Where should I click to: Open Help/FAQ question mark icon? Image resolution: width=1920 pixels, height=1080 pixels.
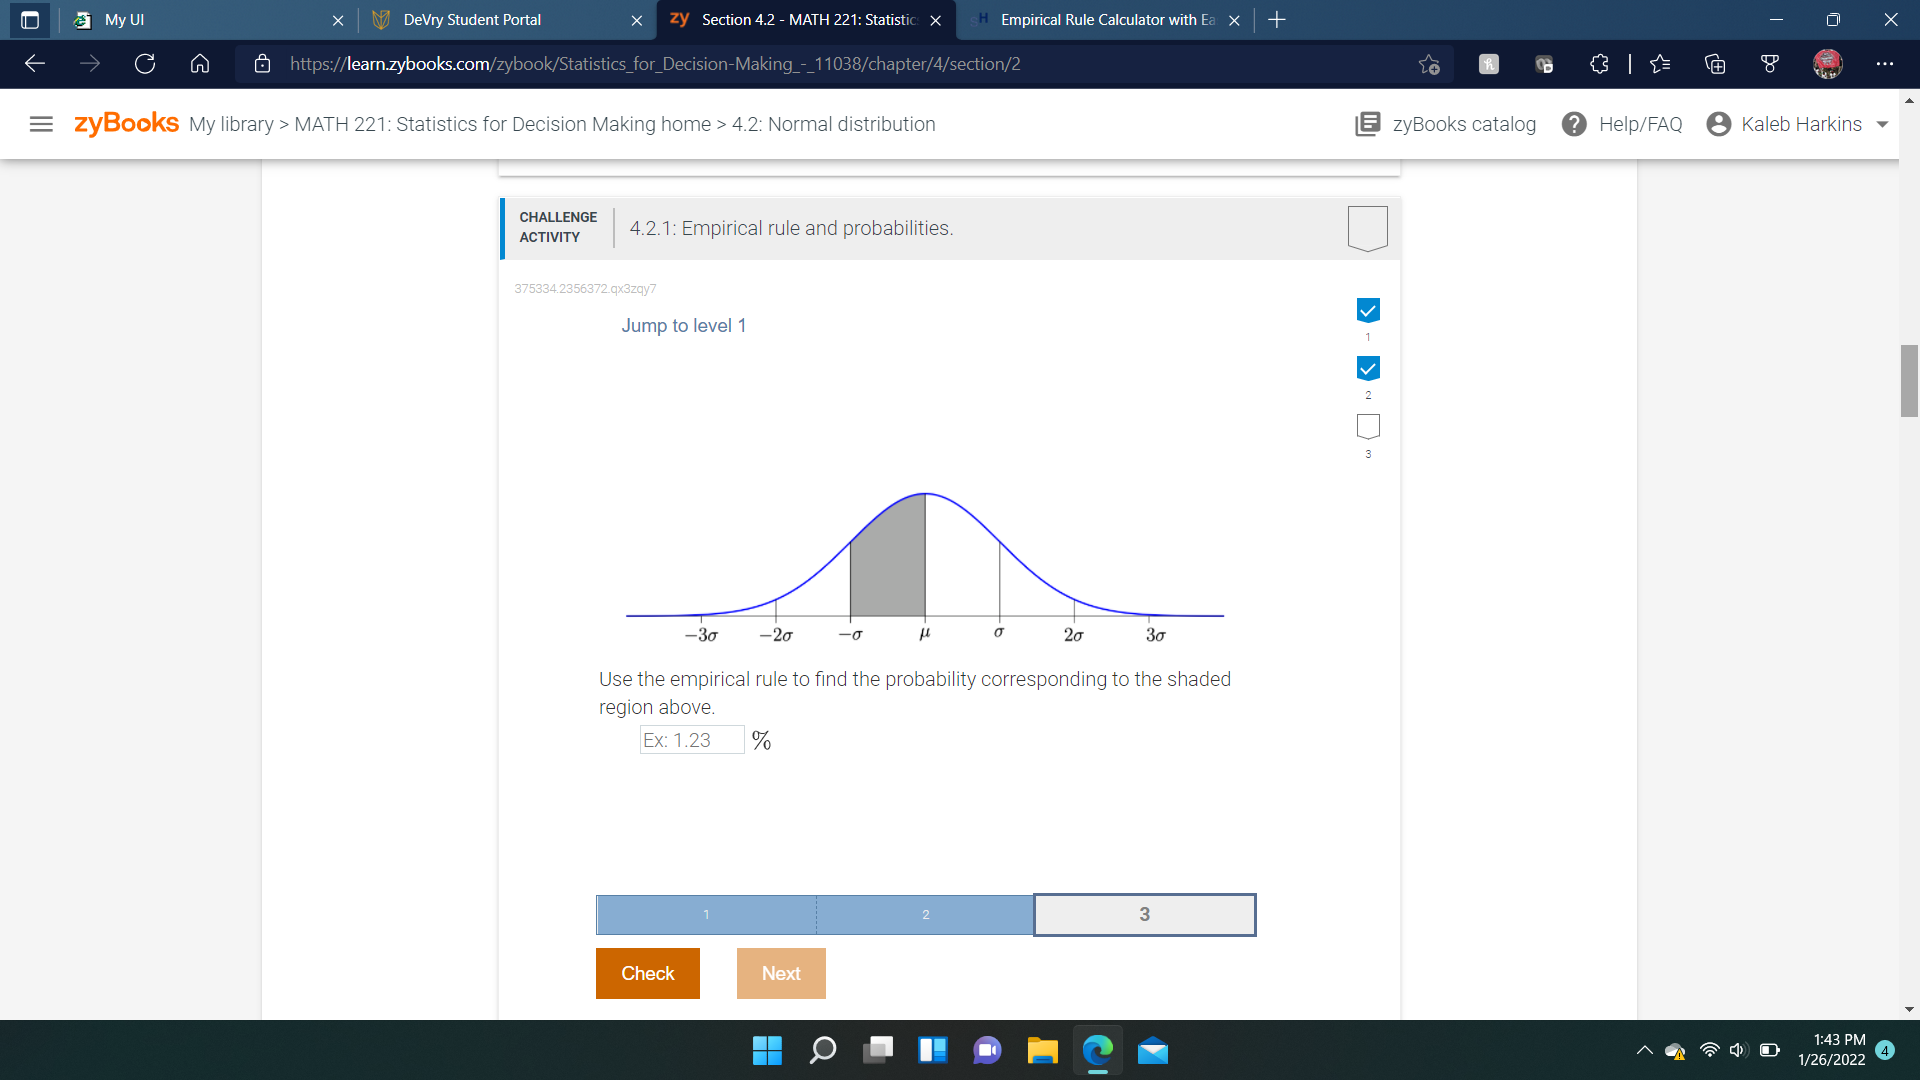(1574, 124)
